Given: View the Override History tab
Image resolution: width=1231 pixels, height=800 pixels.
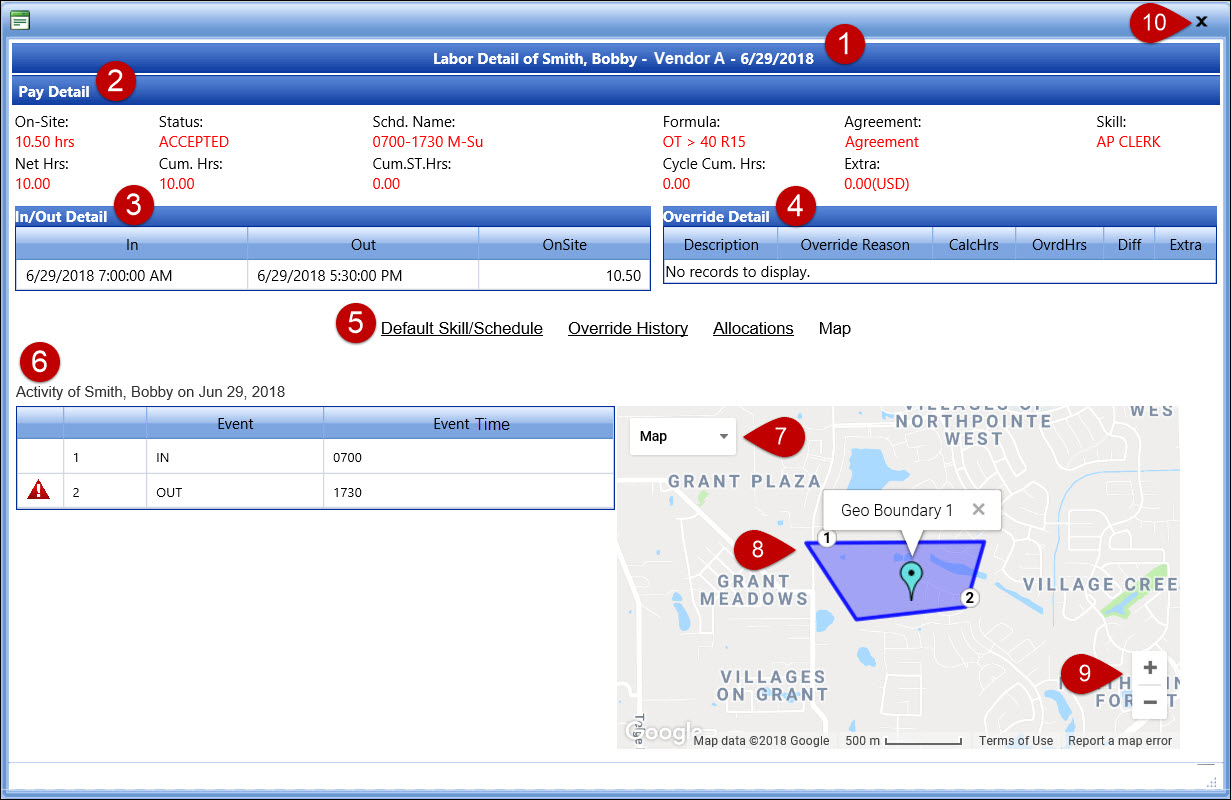Looking at the screenshot, I should tap(627, 328).
